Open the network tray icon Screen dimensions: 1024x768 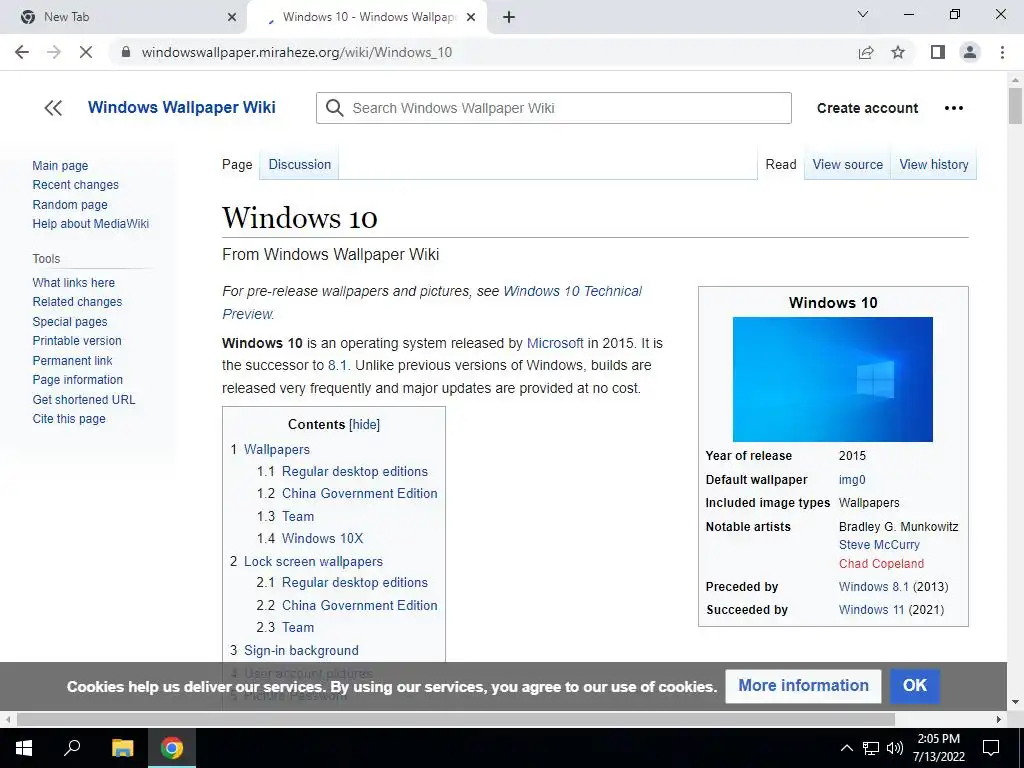point(871,748)
